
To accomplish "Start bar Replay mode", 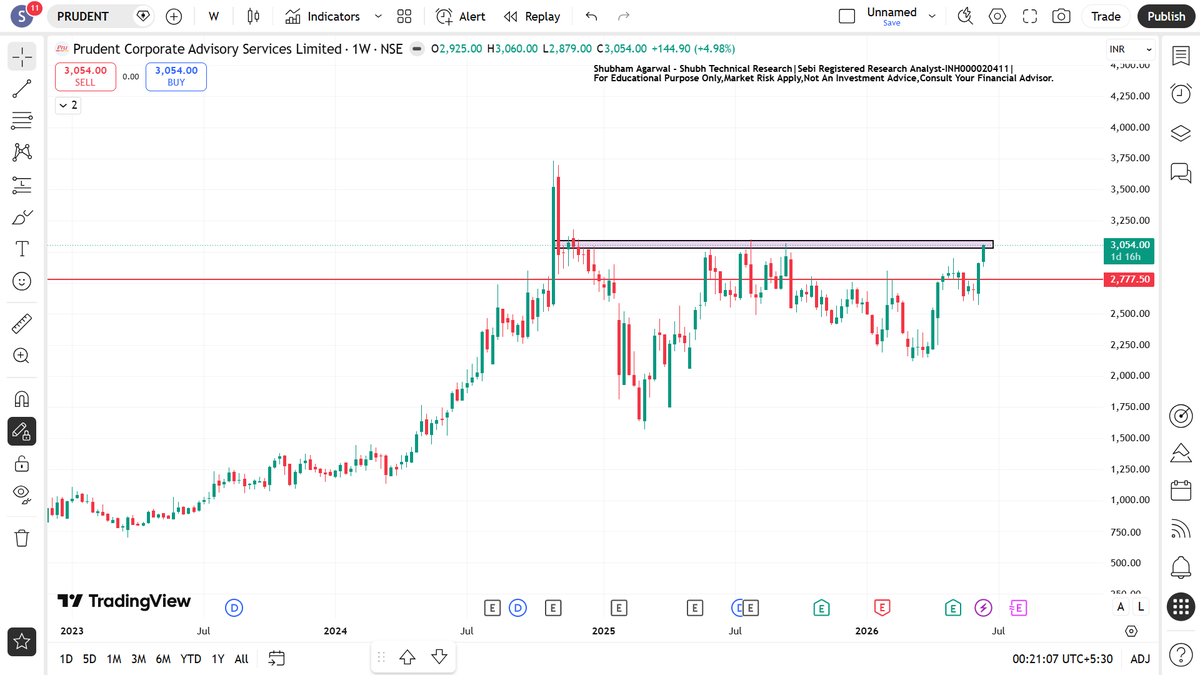I will (x=532, y=16).
